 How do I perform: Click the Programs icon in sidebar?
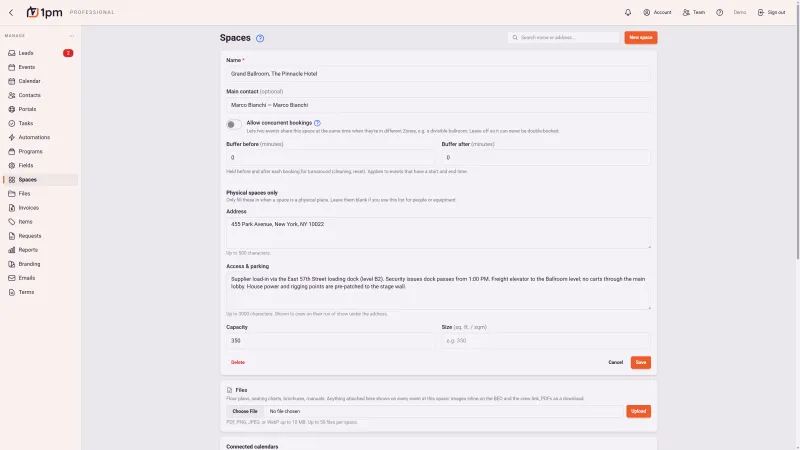[12, 152]
